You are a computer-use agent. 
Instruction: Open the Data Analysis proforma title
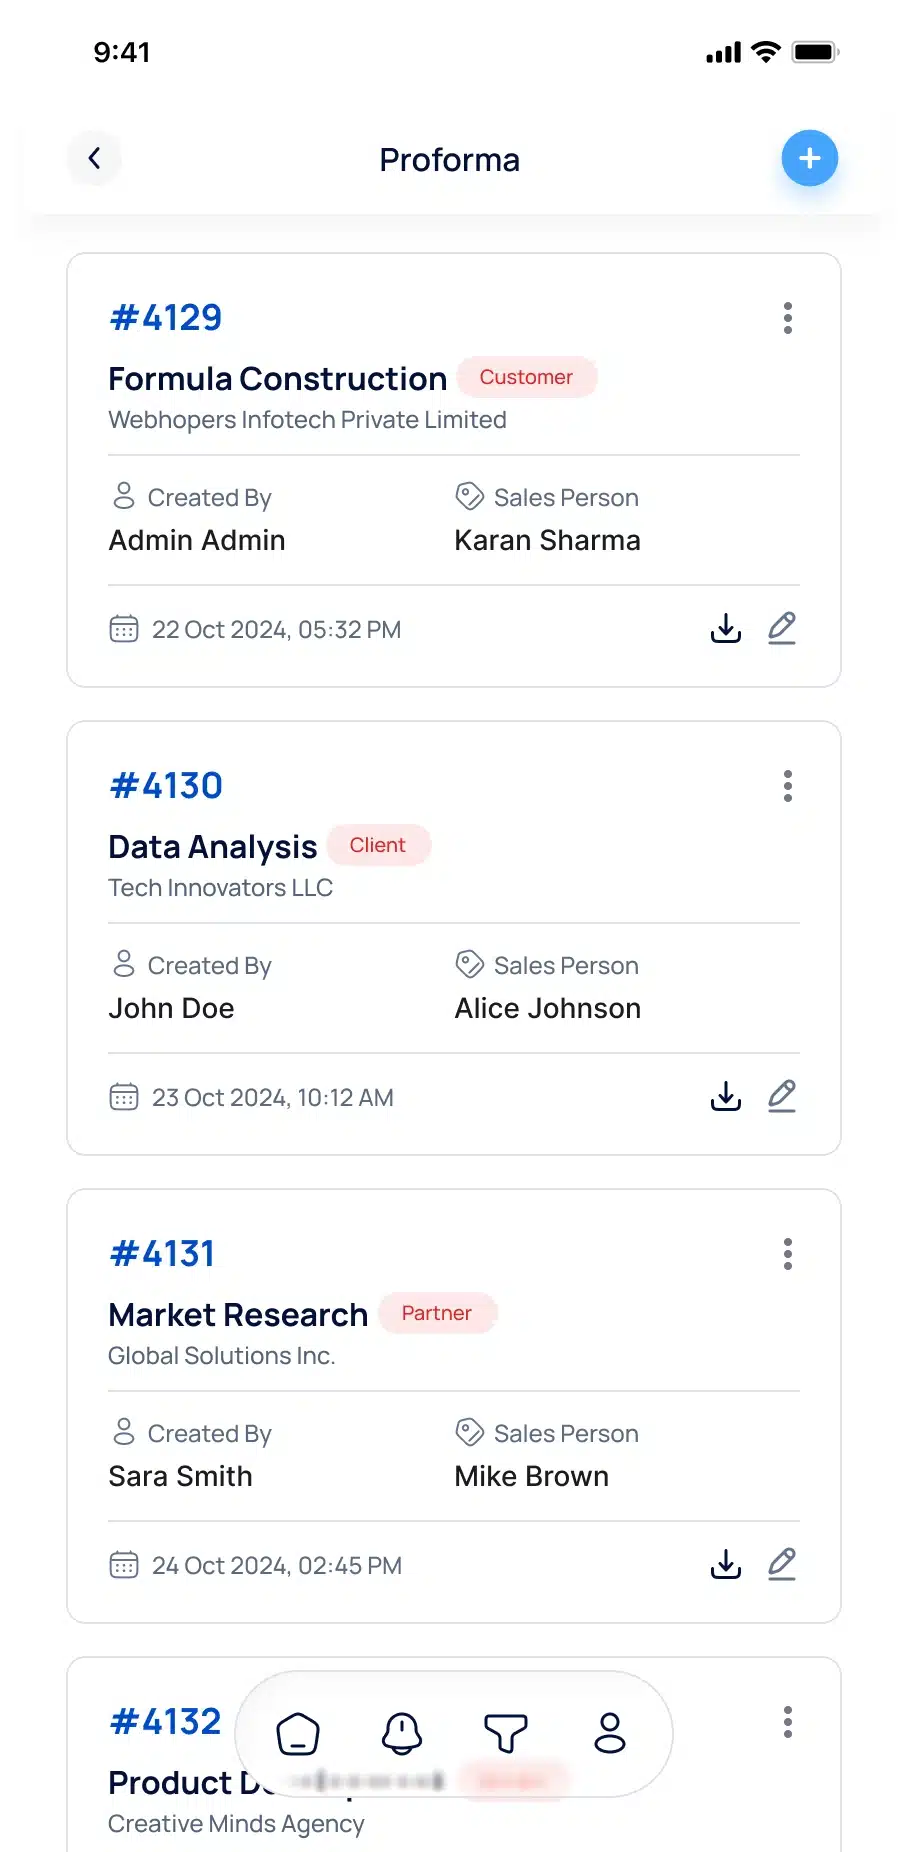pyautogui.click(x=213, y=847)
